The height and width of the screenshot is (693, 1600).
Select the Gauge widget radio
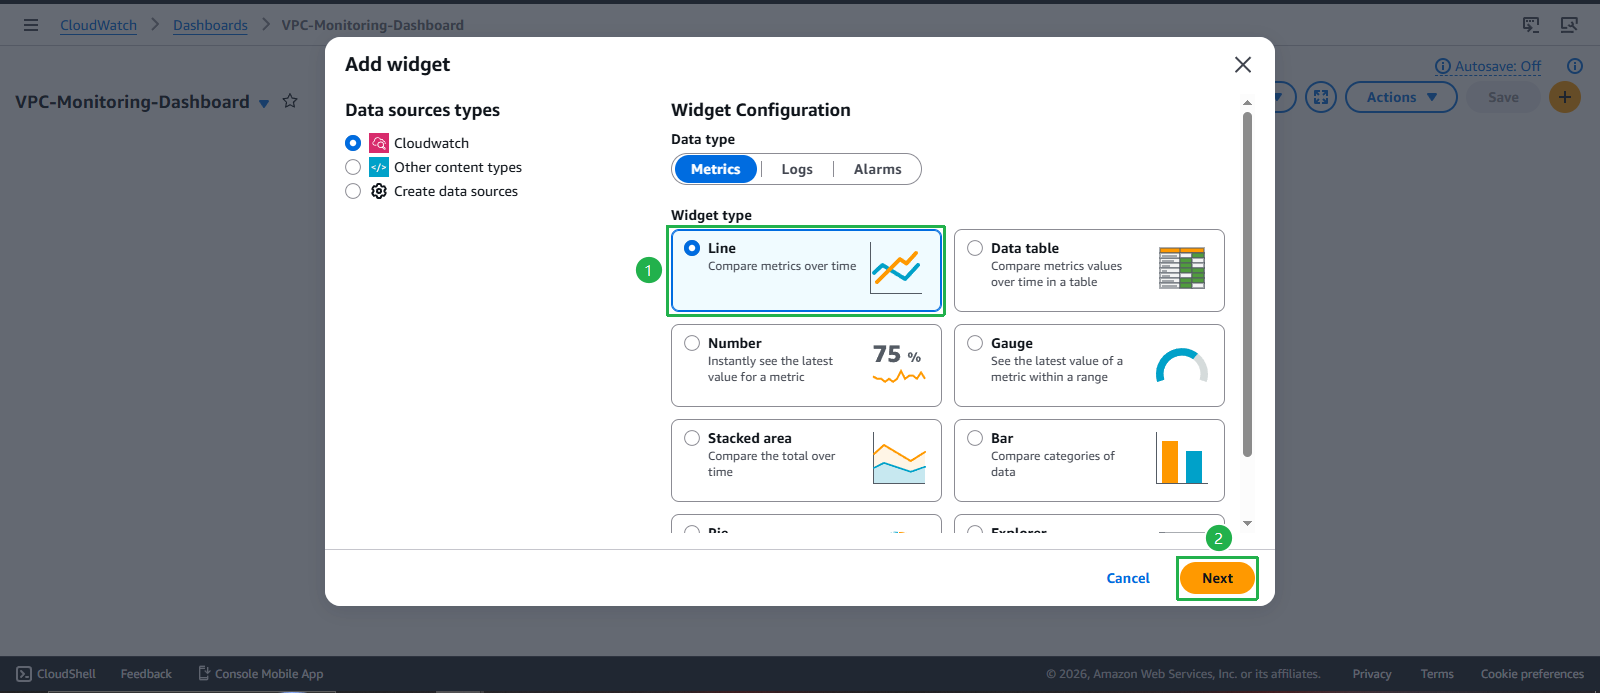point(975,343)
